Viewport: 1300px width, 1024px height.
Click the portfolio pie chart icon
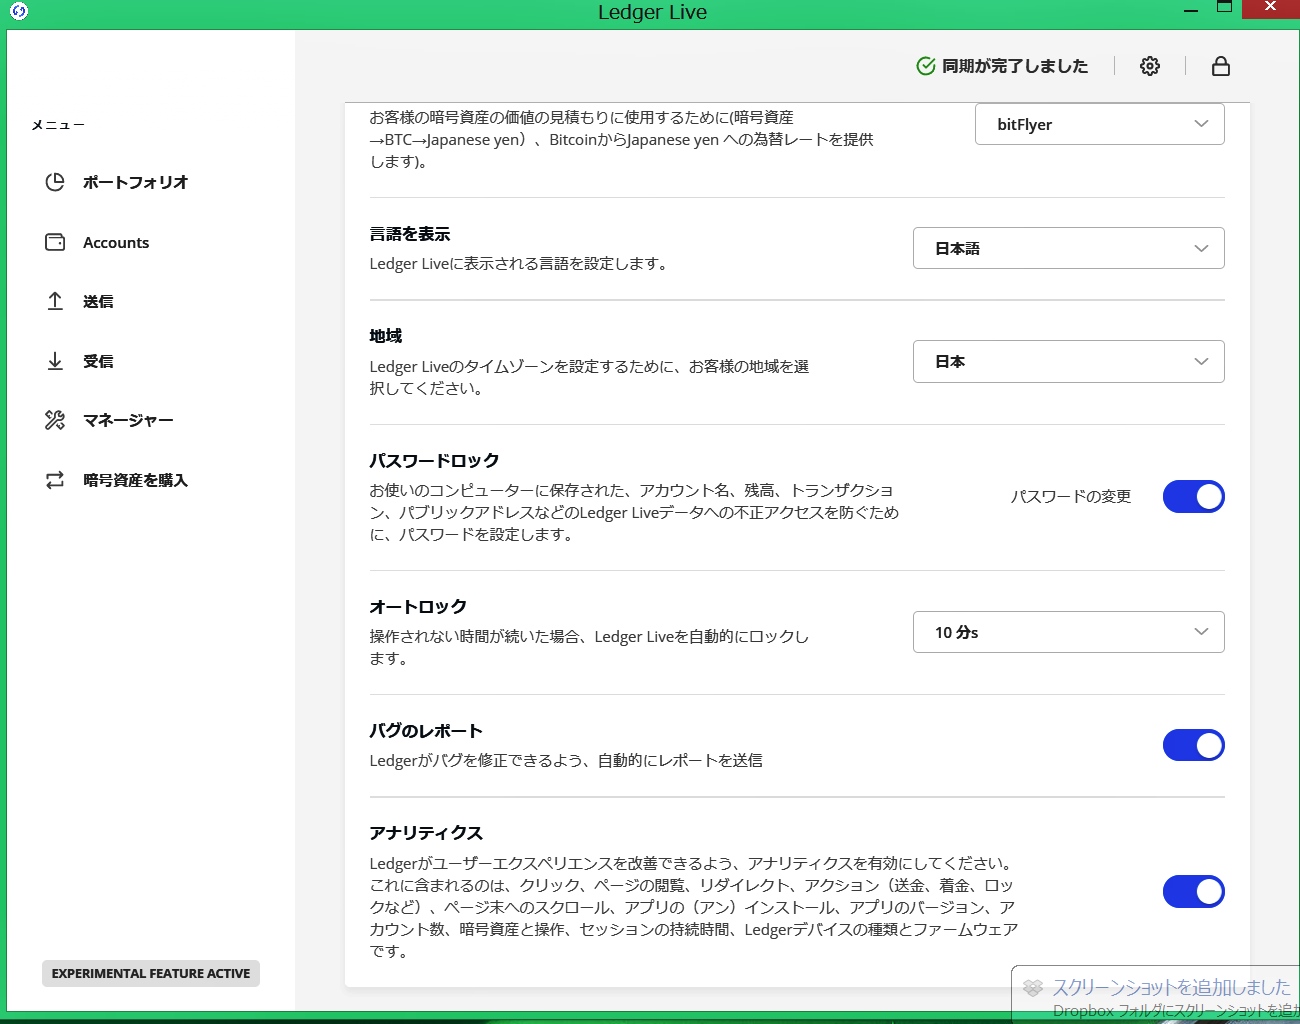tap(55, 182)
